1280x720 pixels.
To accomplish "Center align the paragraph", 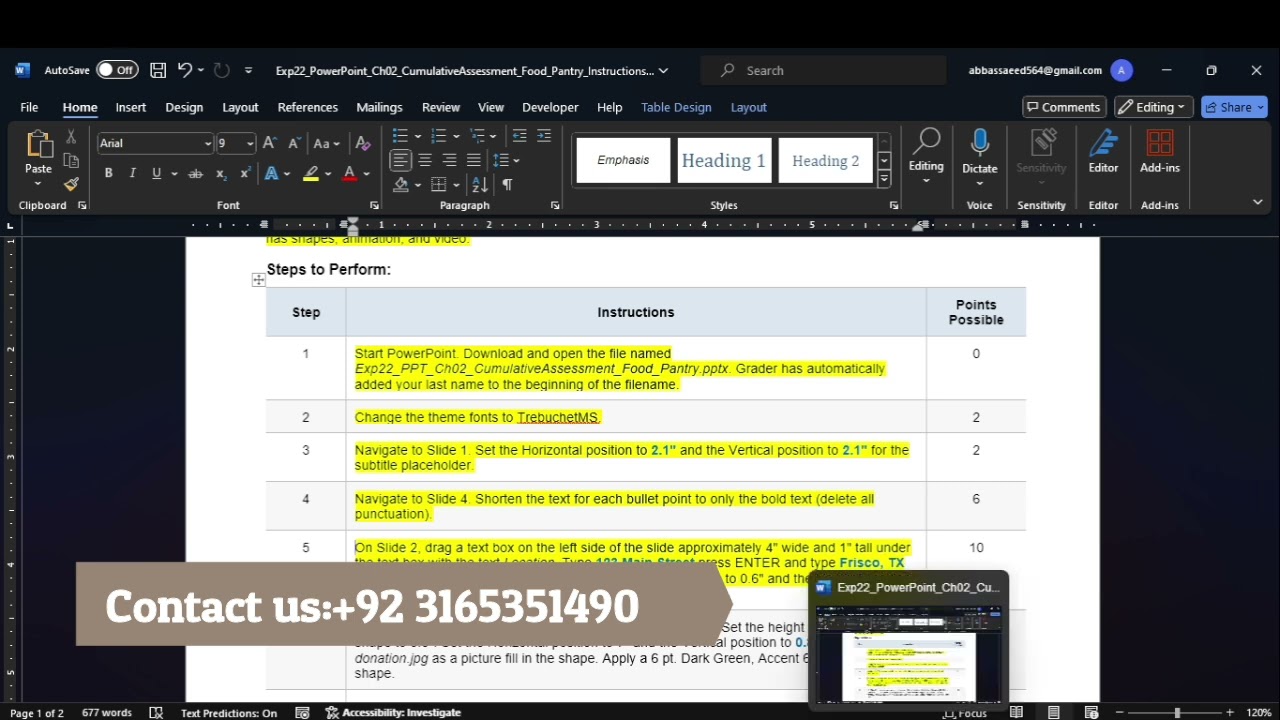I will tap(425, 160).
